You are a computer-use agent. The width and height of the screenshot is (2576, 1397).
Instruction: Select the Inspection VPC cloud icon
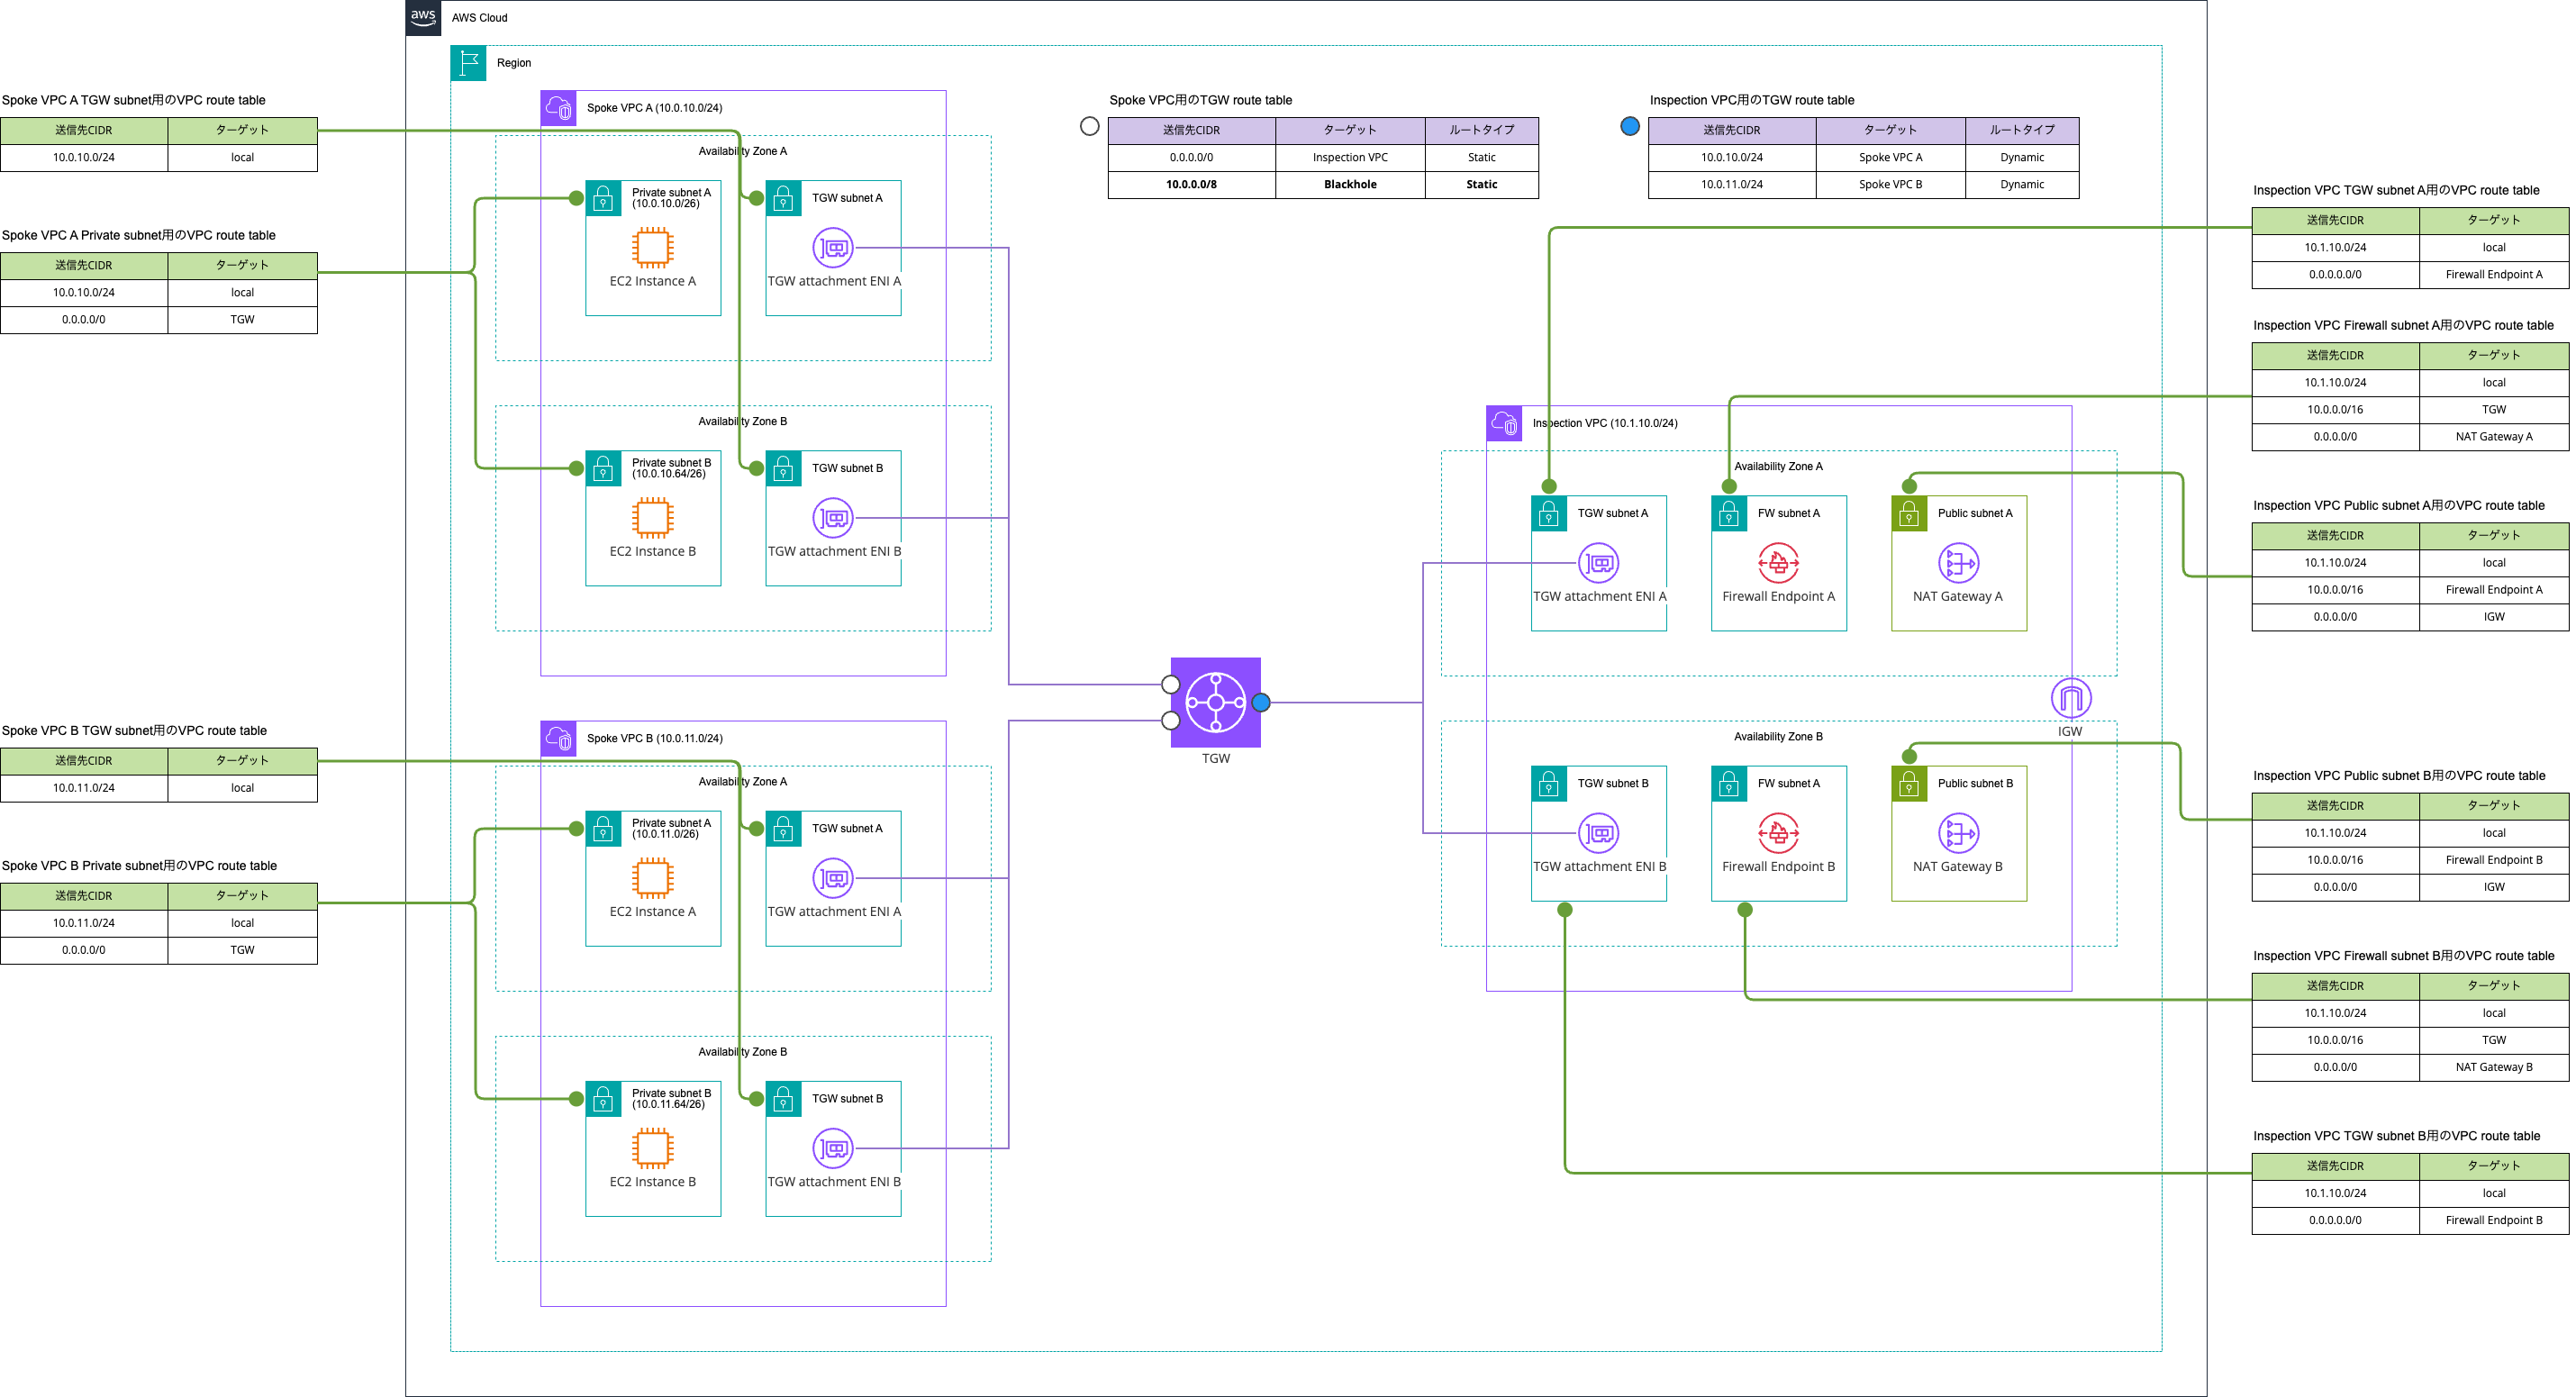[x=1504, y=423]
